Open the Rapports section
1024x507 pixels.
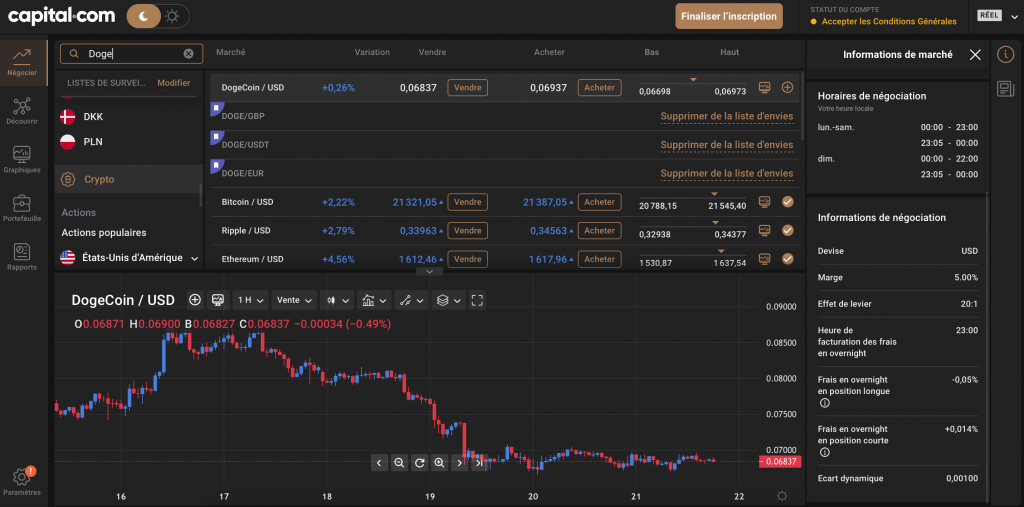23,257
